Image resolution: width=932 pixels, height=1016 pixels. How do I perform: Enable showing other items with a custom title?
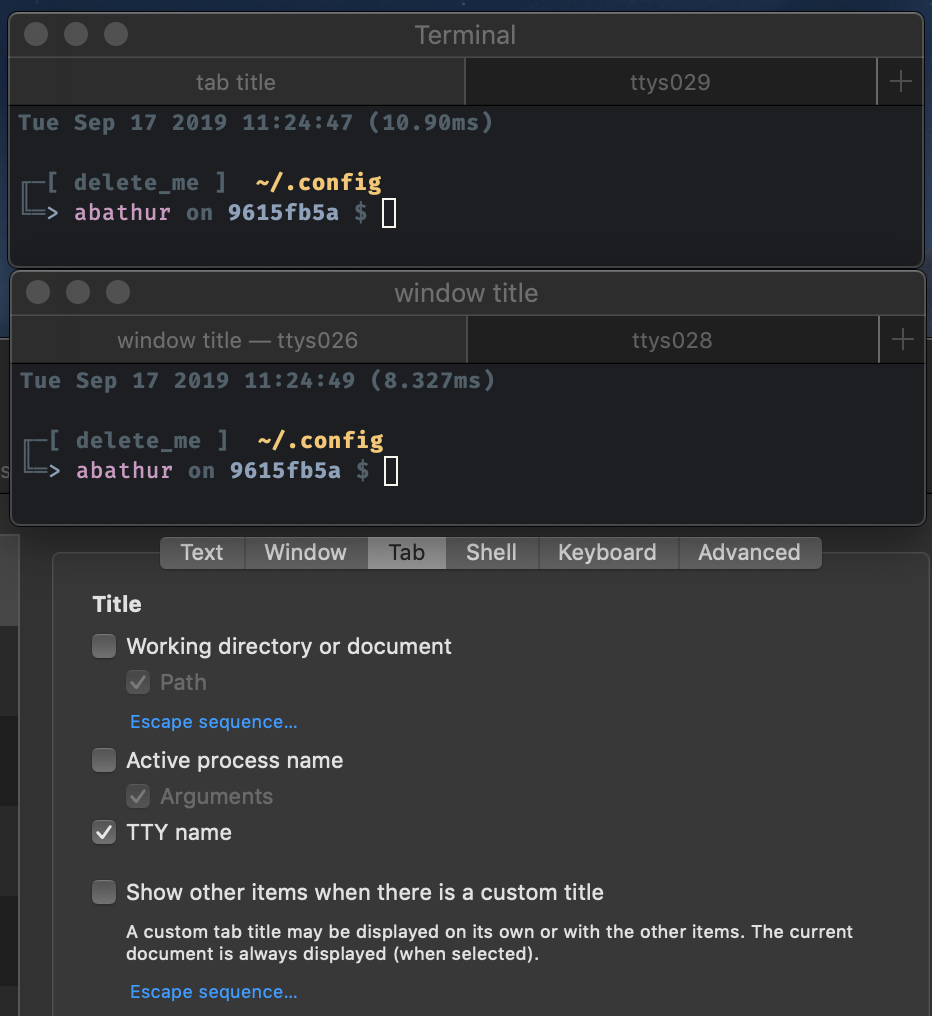click(x=104, y=892)
